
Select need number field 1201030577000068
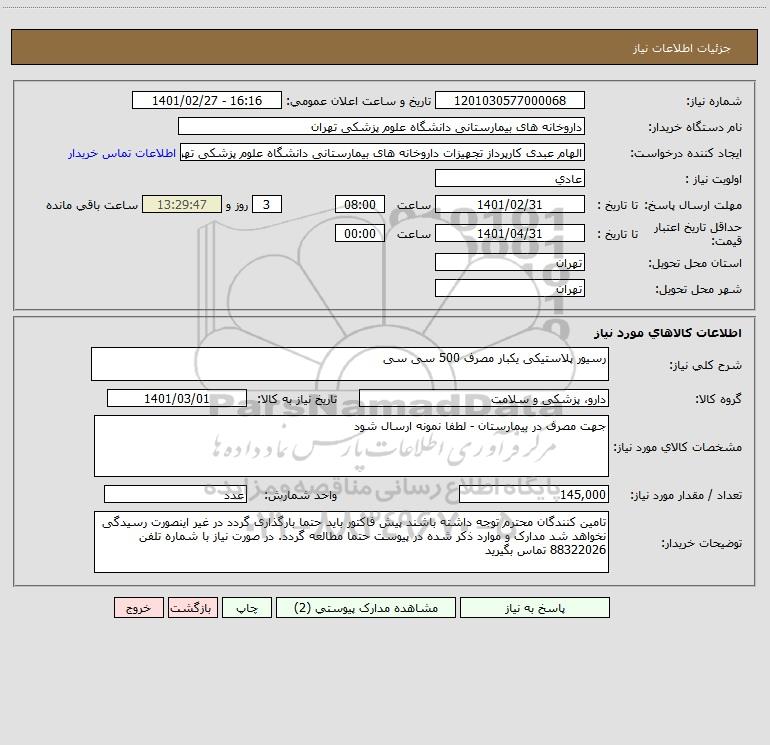click(x=510, y=100)
